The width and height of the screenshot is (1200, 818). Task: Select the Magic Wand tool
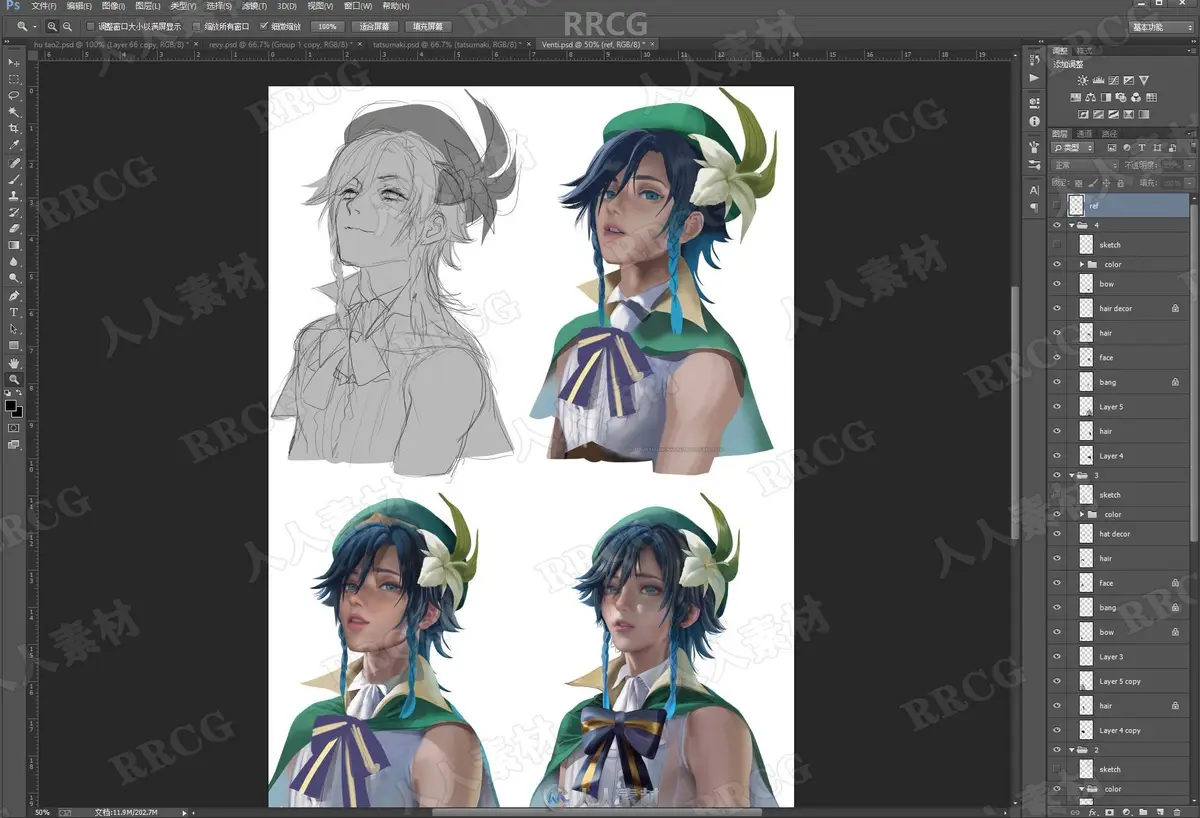(14, 112)
